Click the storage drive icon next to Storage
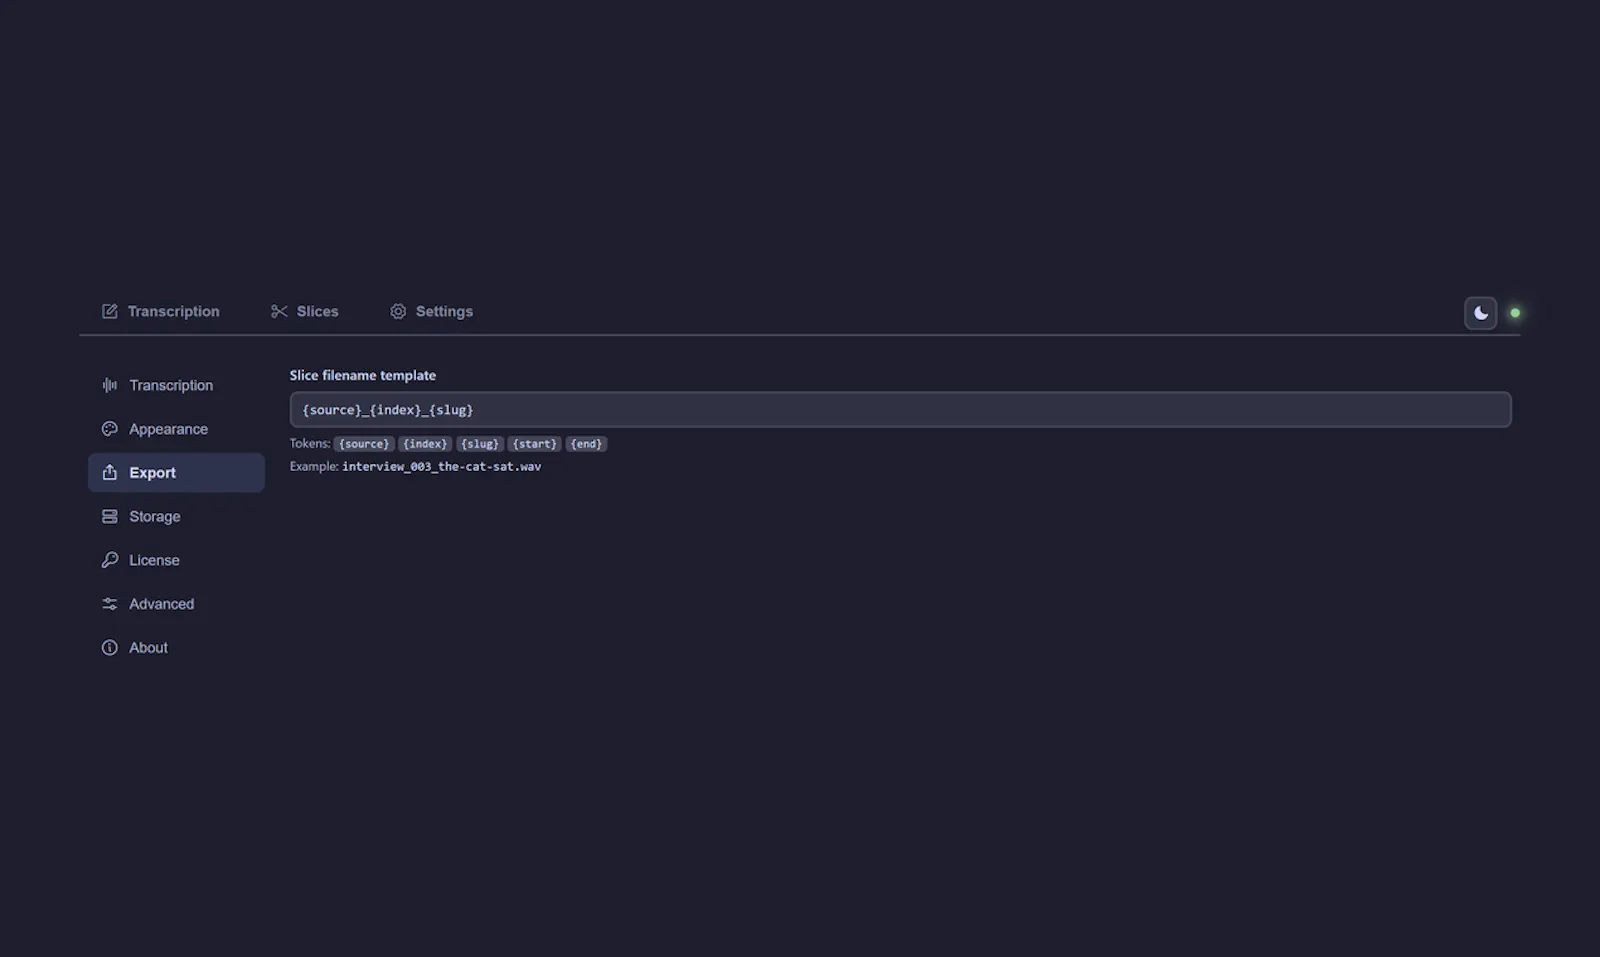Image resolution: width=1600 pixels, height=957 pixels. (110, 517)
